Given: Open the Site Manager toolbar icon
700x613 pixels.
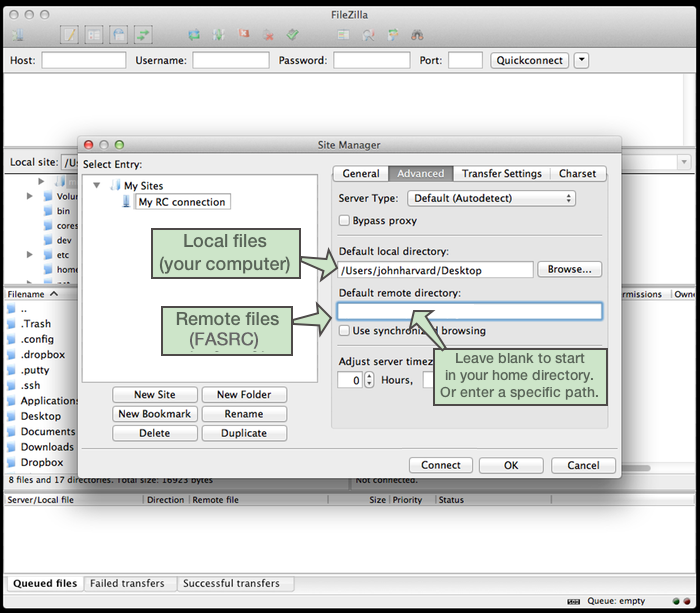Looking at the screenshot, I should tap(18, 35).
